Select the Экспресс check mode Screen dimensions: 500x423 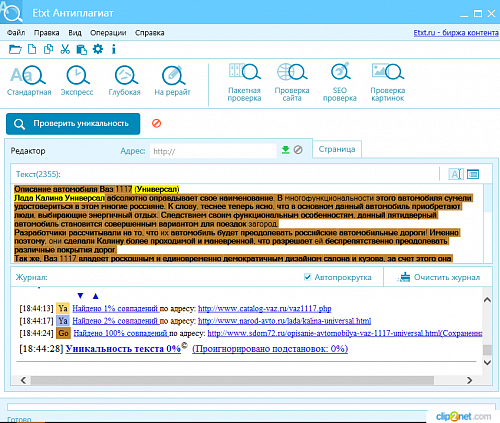click(77, 81)
